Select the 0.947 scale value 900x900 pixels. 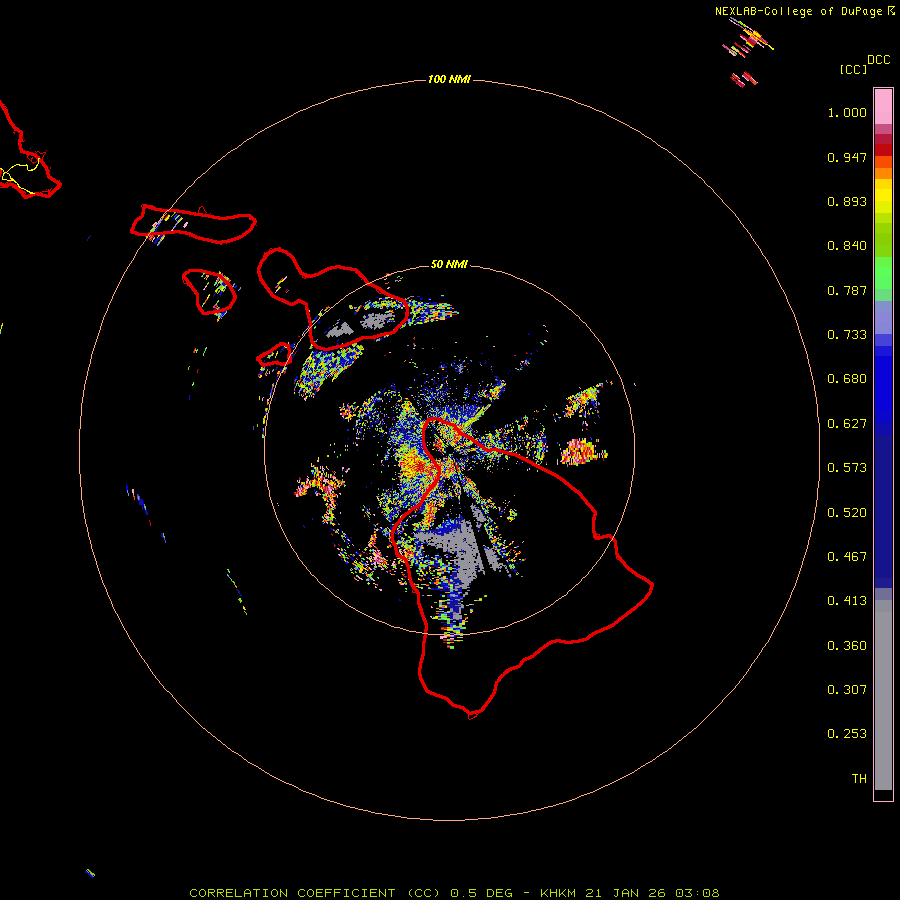(847, 157)
